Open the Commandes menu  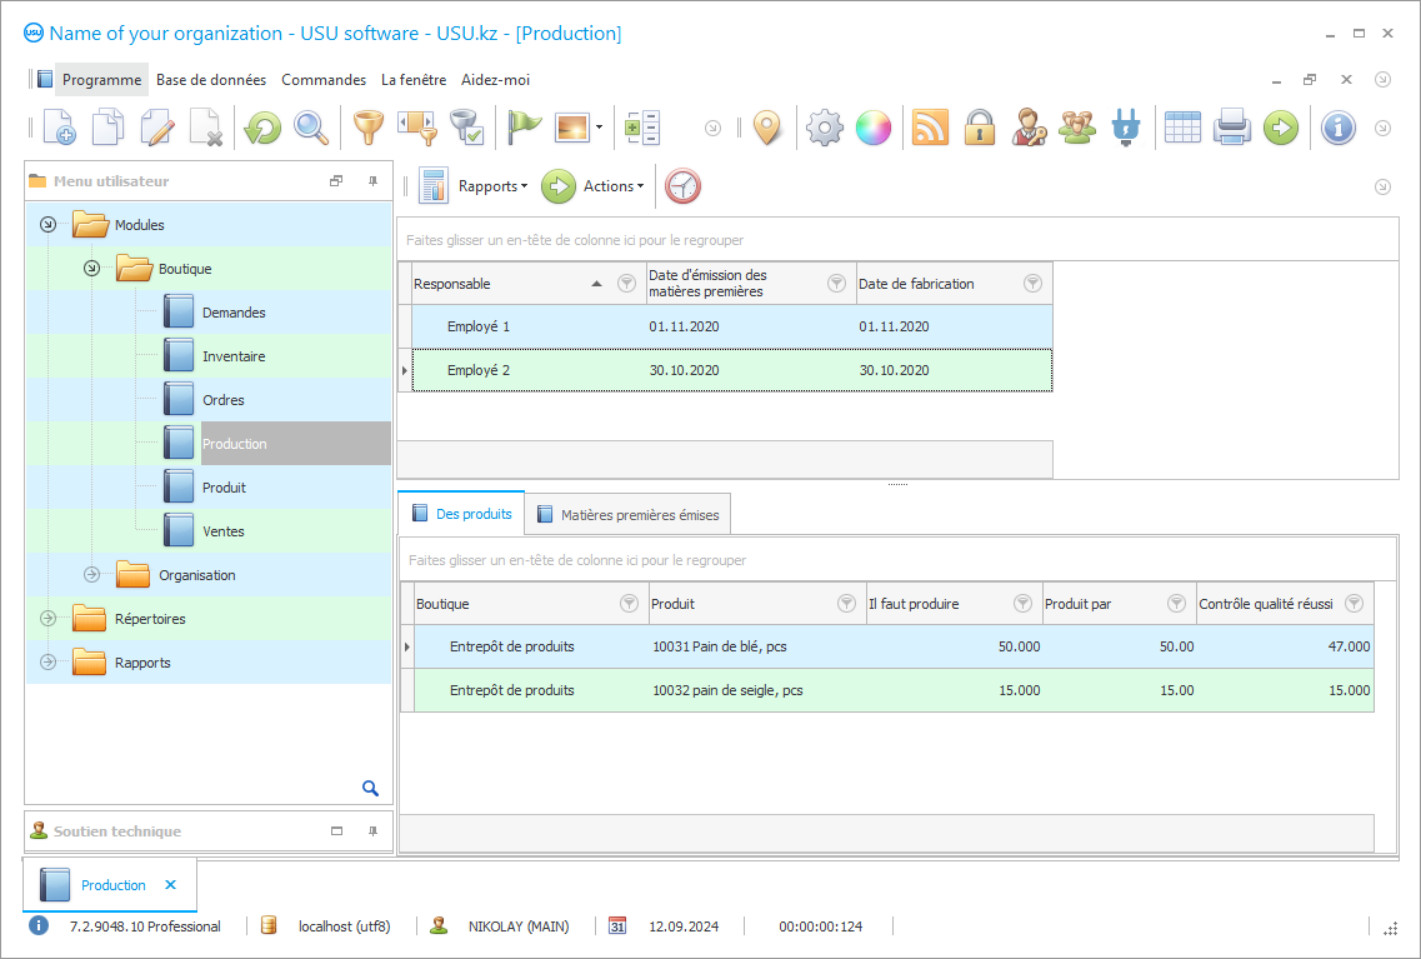pos(323,80)
